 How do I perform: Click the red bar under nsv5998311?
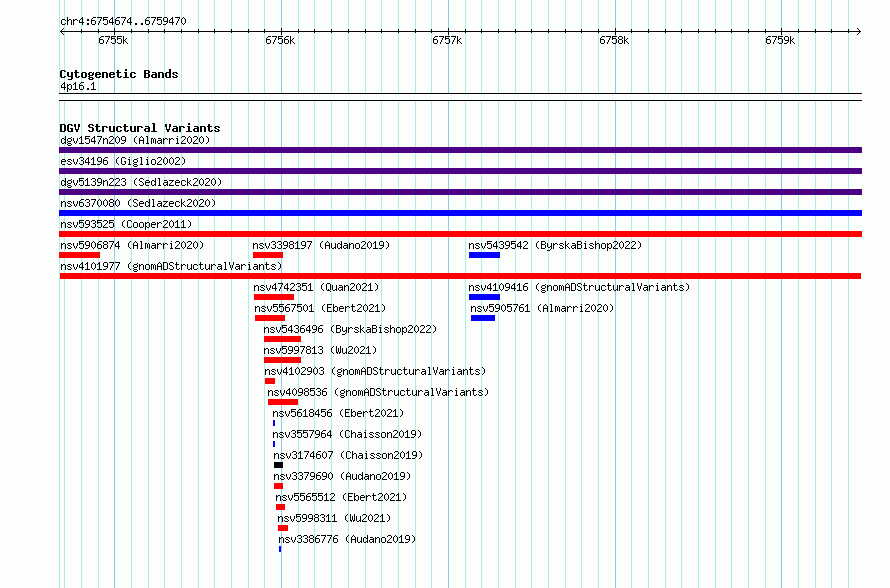[283, 528]
